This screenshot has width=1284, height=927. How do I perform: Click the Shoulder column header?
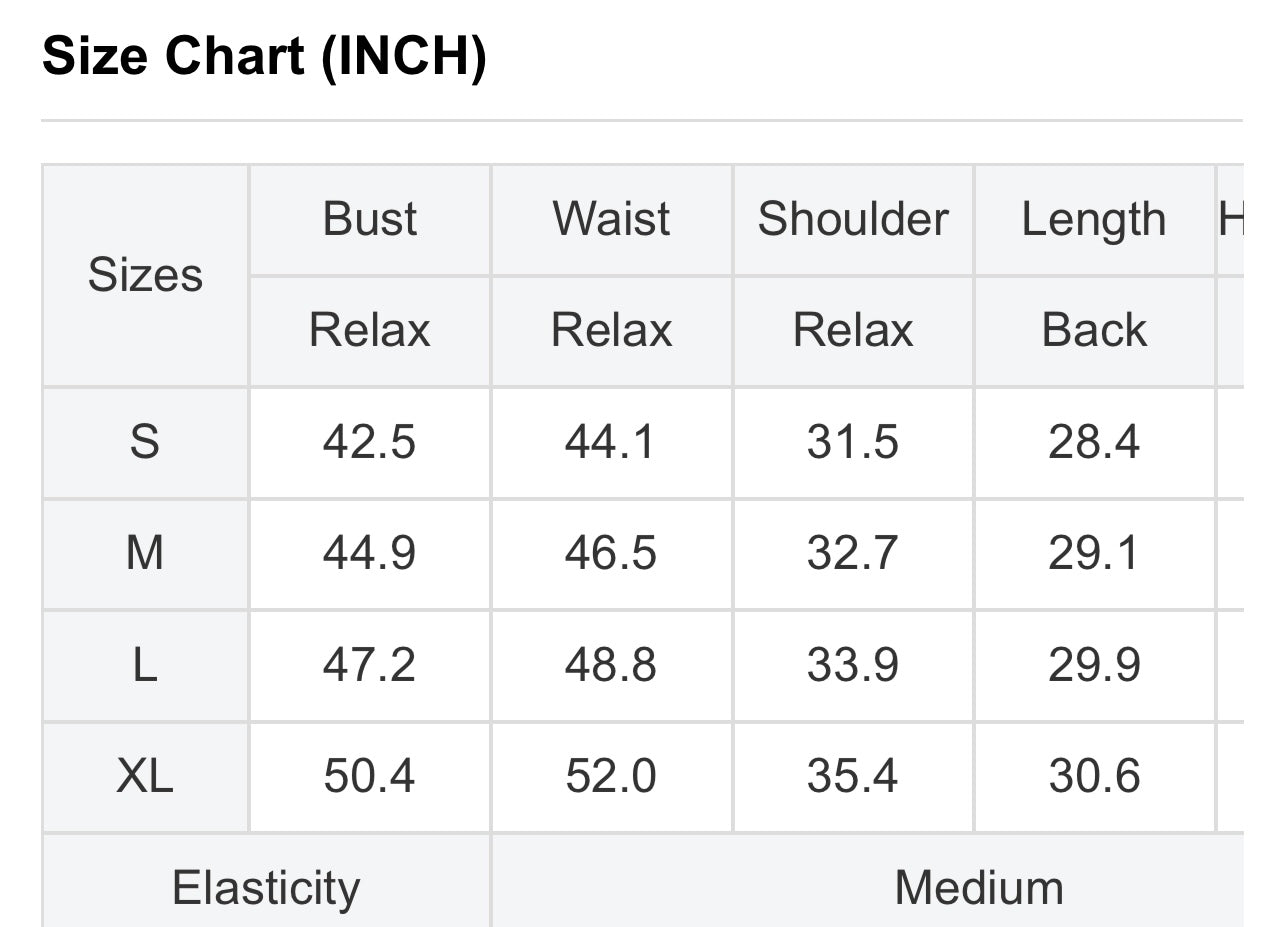[x=853, y=219]
